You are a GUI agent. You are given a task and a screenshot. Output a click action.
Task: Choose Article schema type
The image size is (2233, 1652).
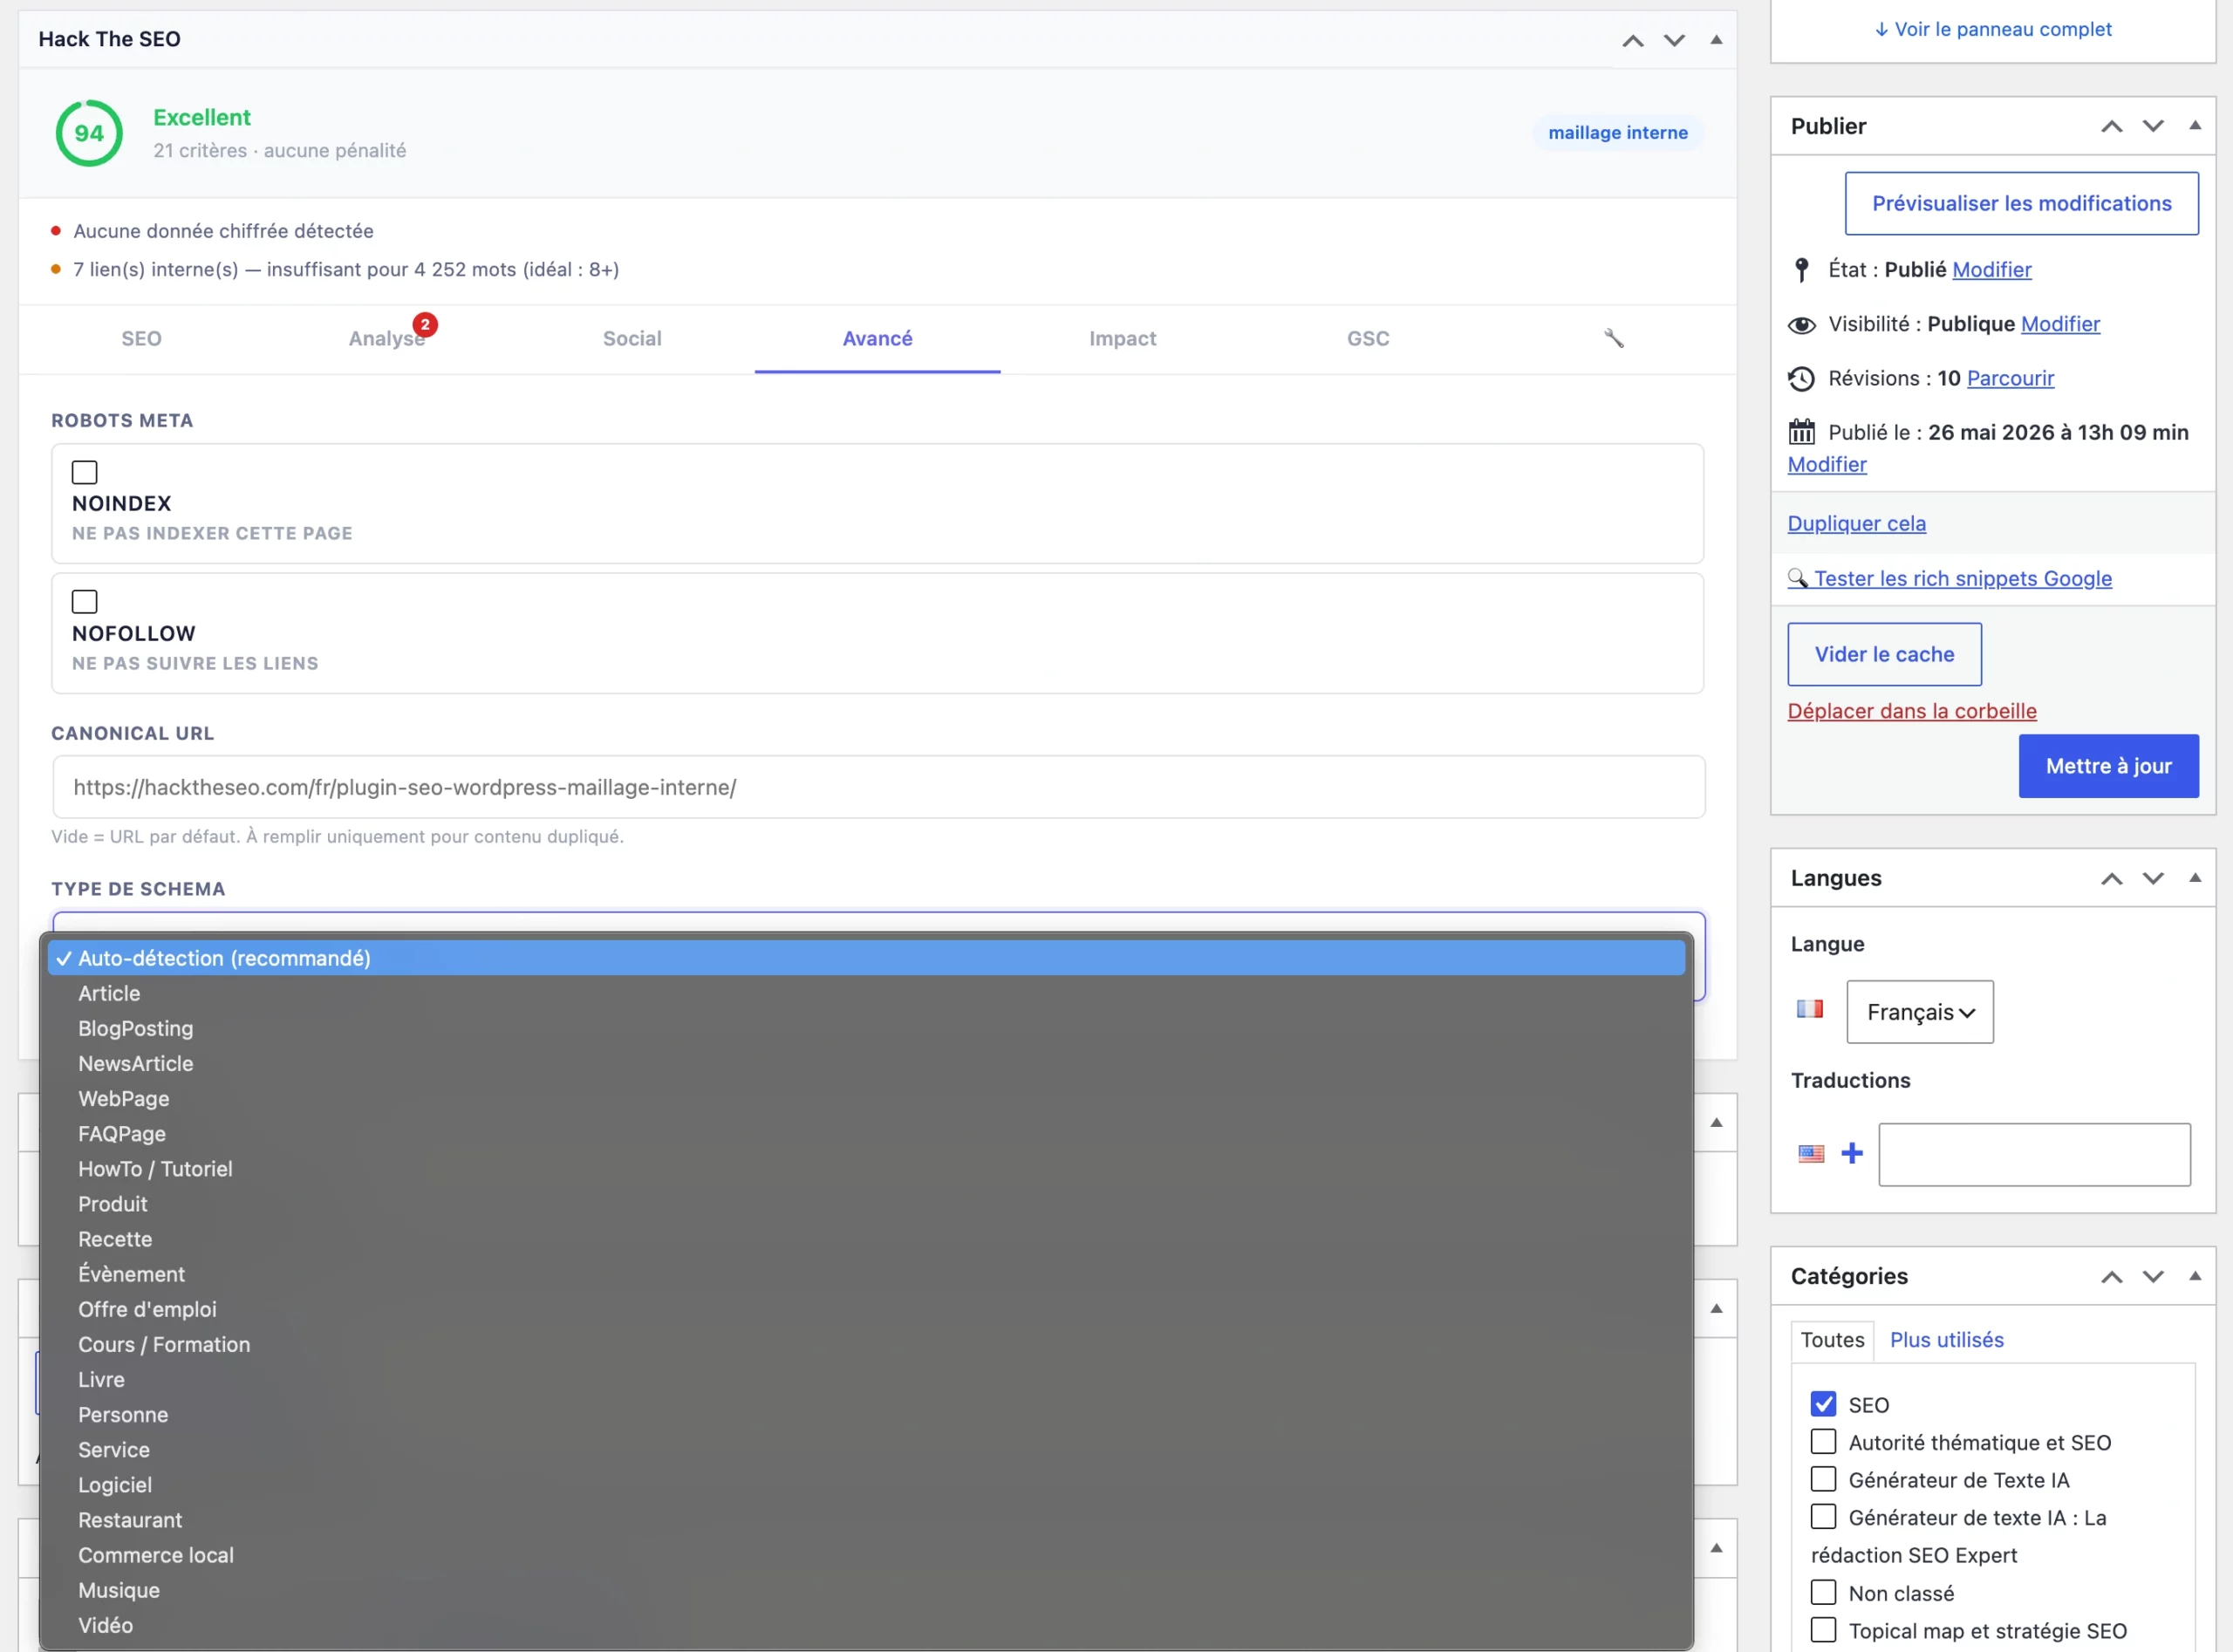point(866,993)
